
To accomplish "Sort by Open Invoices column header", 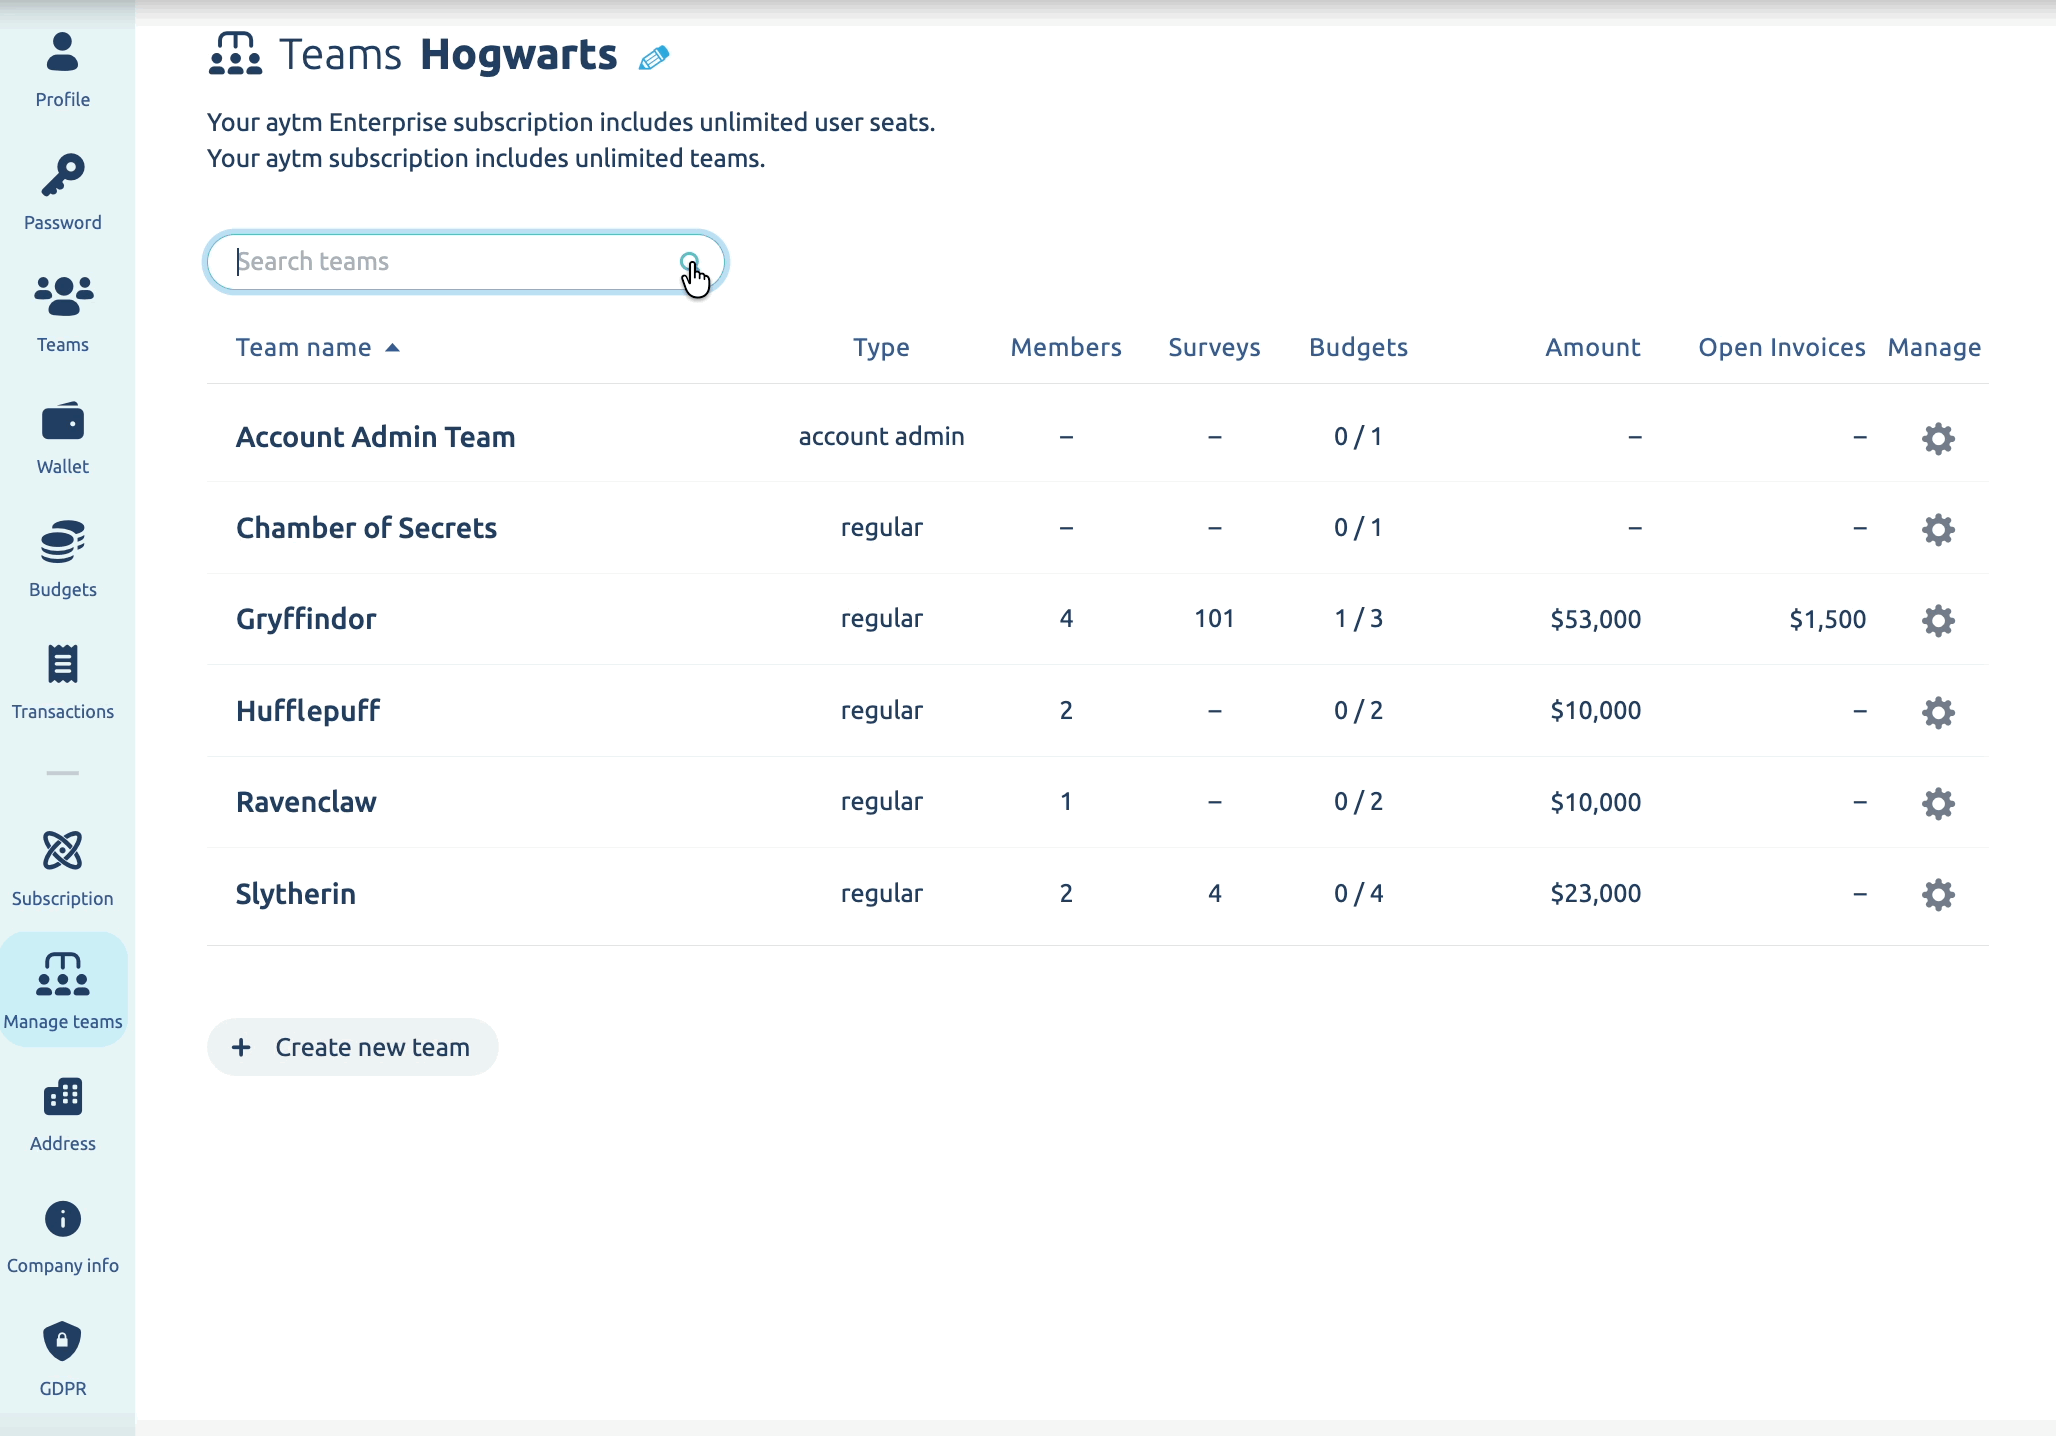I will tap(1782, 348).
